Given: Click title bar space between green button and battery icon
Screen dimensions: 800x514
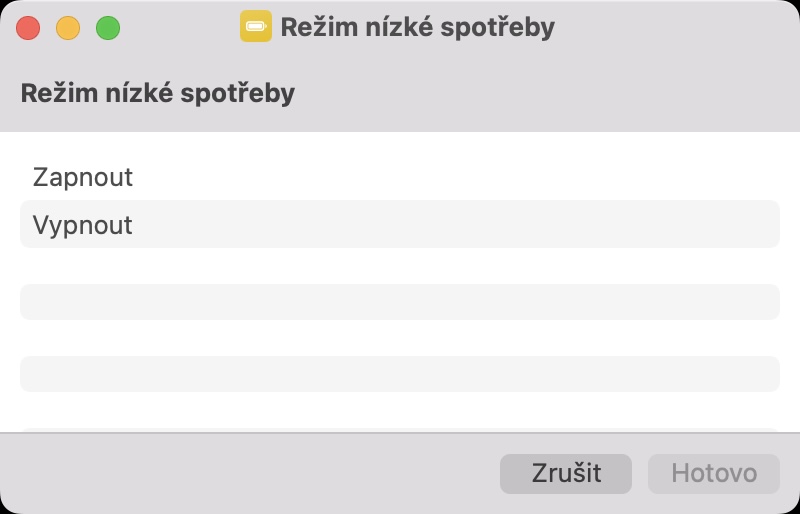Looking at the screenshot, I should pyautogui.click(x=180, y=27).
